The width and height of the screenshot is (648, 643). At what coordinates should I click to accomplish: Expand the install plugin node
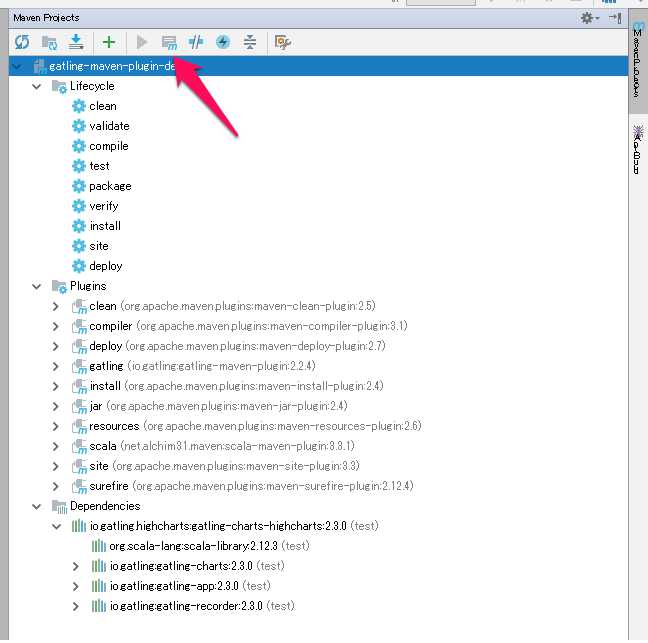(x=56, y=386)
